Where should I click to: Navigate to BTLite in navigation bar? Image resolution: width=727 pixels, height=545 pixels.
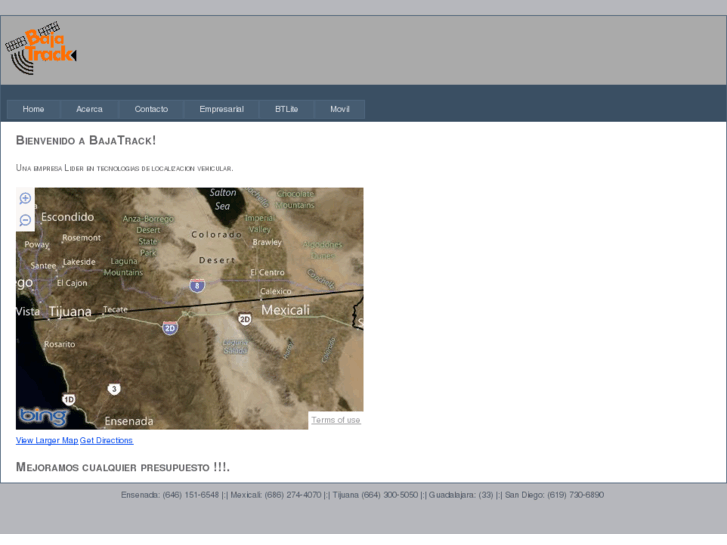pyautogui.click(x=287, y=109)
